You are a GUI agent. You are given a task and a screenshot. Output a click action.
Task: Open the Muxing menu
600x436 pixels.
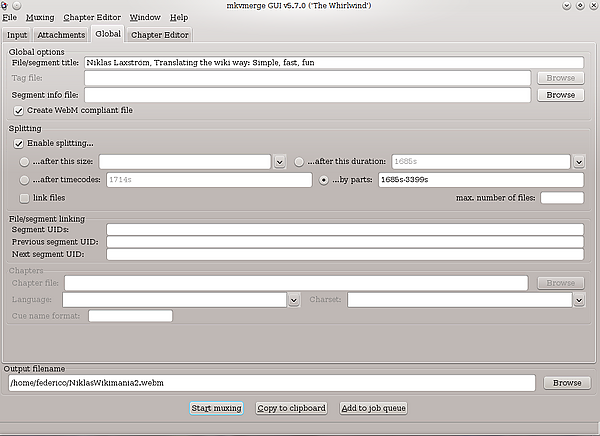coord(40,17)
